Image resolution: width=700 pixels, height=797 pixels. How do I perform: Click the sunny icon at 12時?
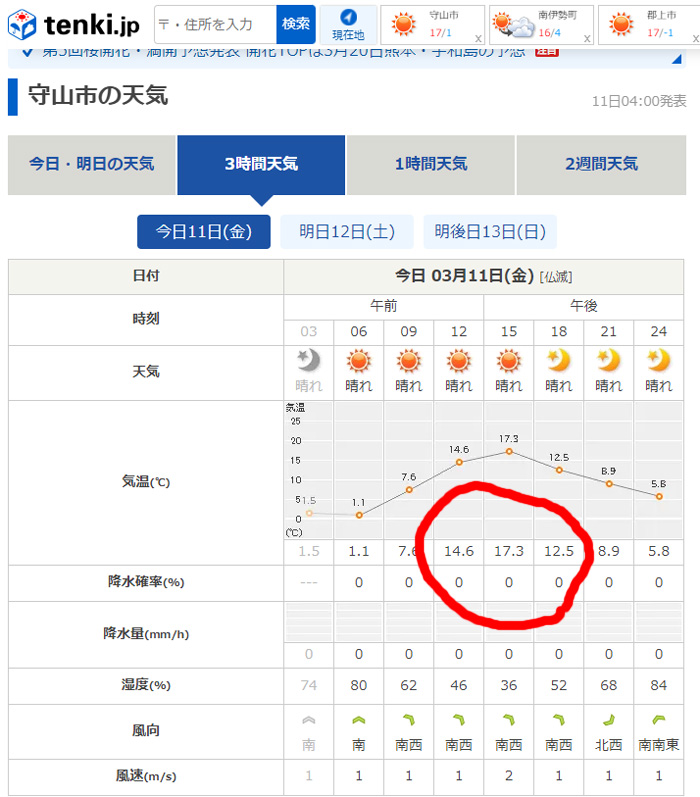coord(459,361)
